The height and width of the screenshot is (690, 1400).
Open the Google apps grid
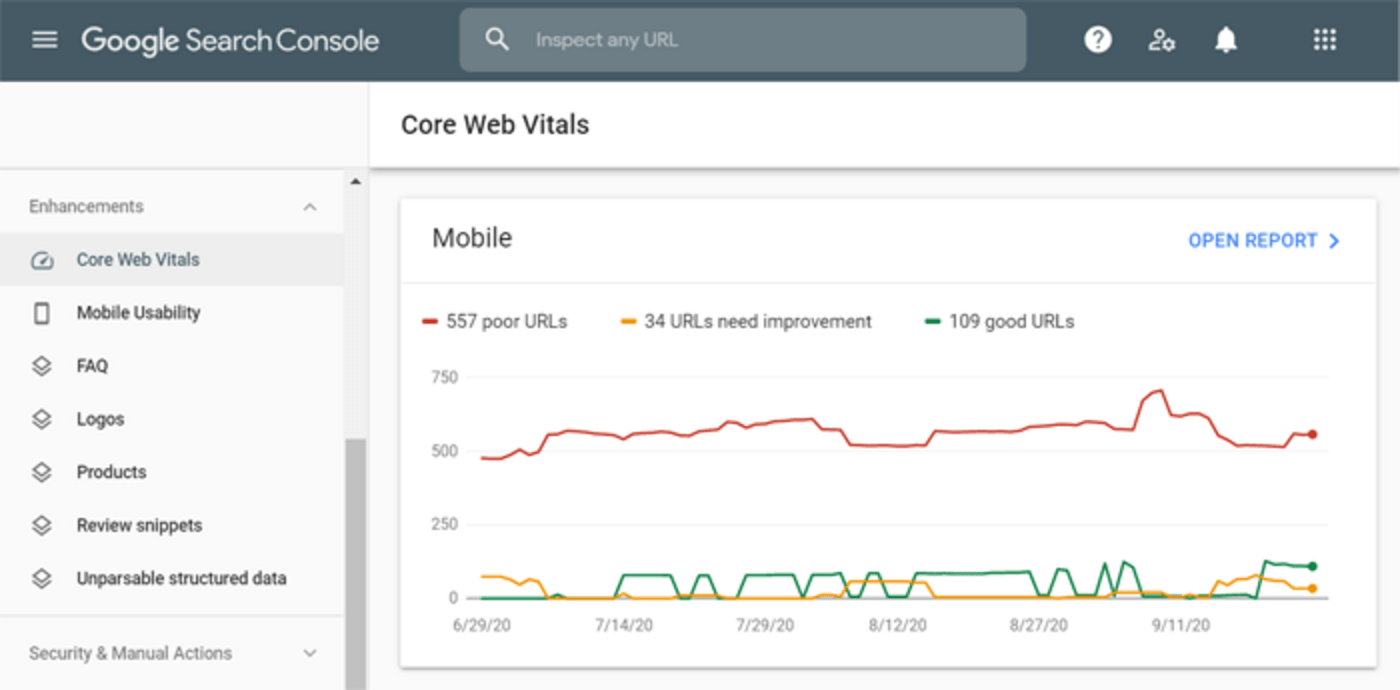pyautogui.click(x=1324, y=40)
